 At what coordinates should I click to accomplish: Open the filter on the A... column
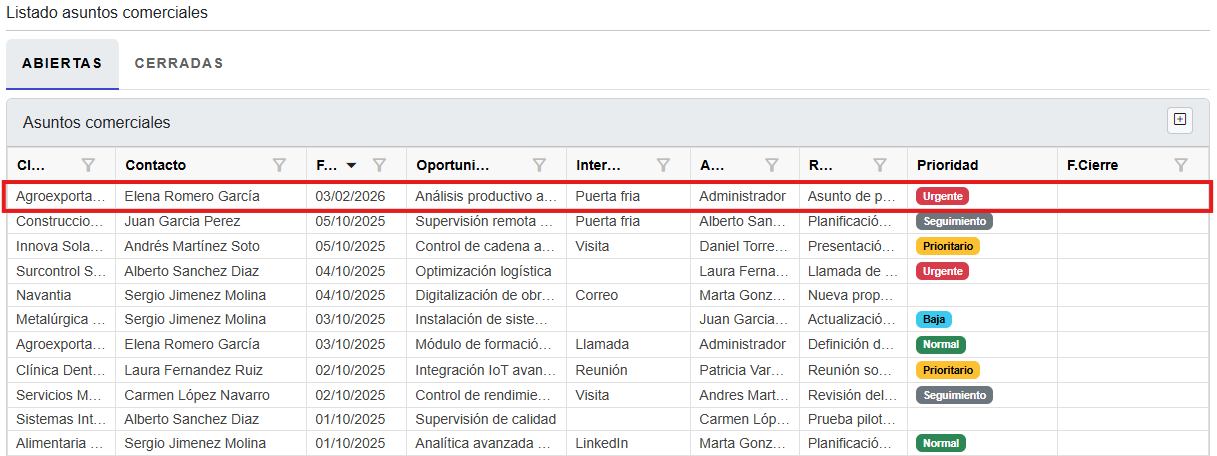point(772,165)
